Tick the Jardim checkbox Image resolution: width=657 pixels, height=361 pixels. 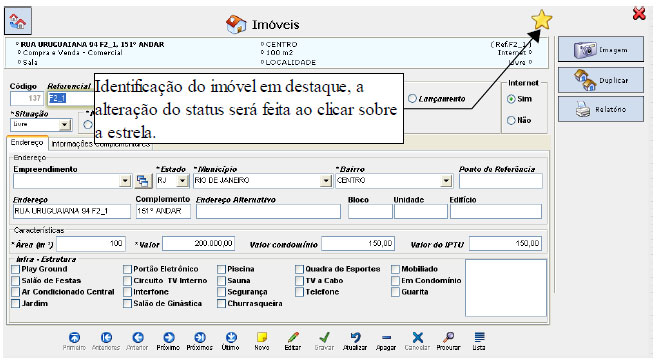tap(16, 304)
